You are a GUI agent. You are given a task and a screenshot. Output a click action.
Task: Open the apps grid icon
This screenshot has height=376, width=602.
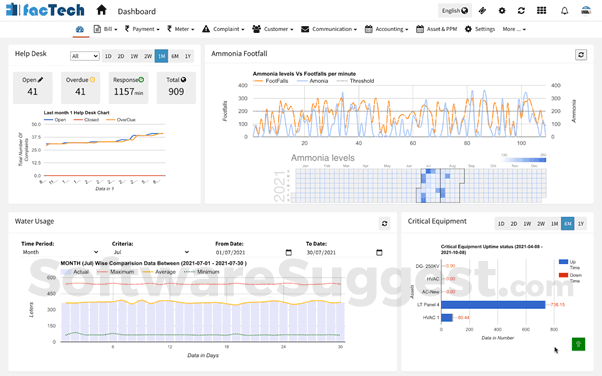point(541,10)
